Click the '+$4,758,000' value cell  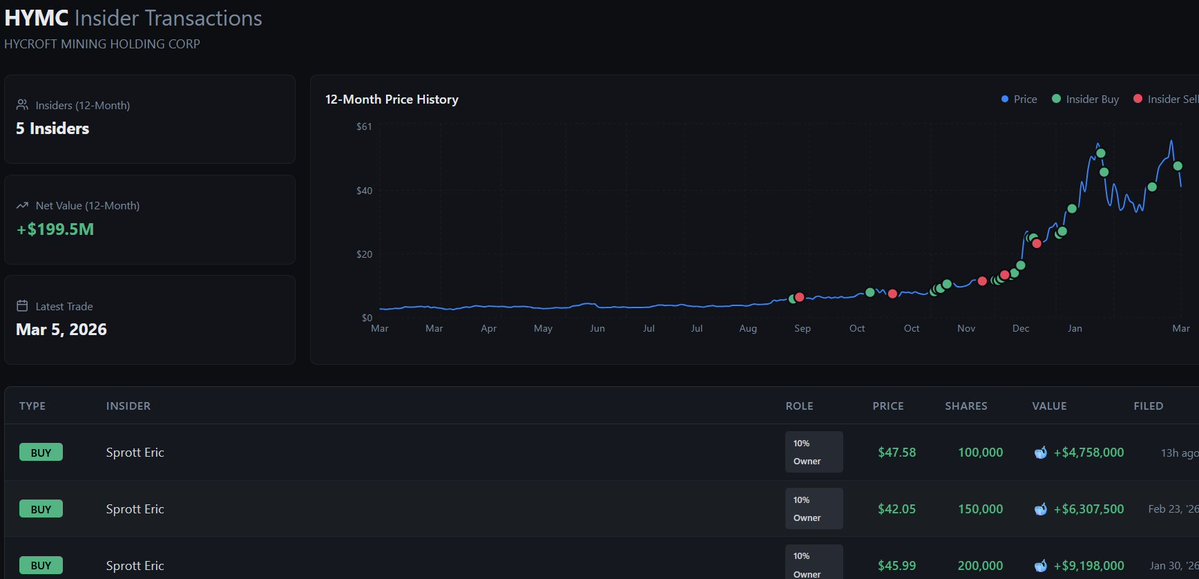(x=1089, y=453)
